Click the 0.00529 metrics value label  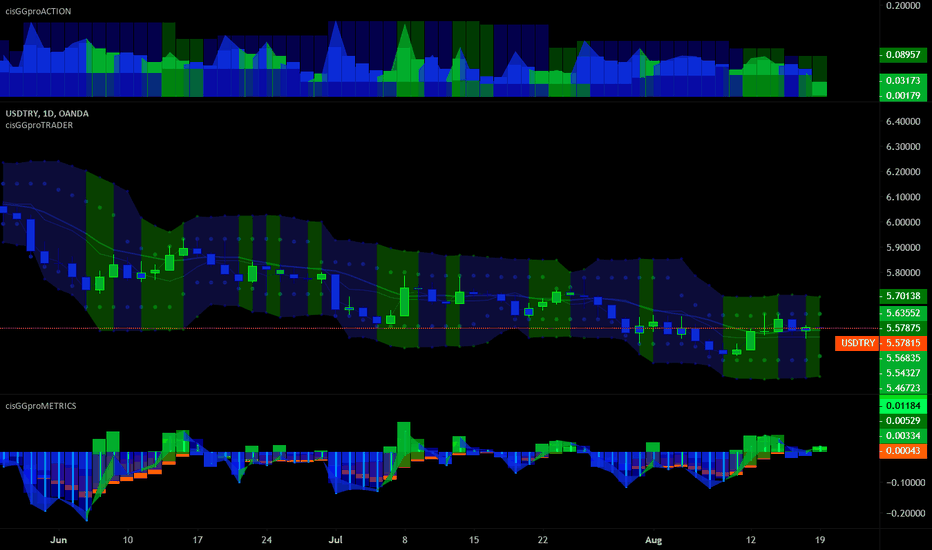coord(903,420)
